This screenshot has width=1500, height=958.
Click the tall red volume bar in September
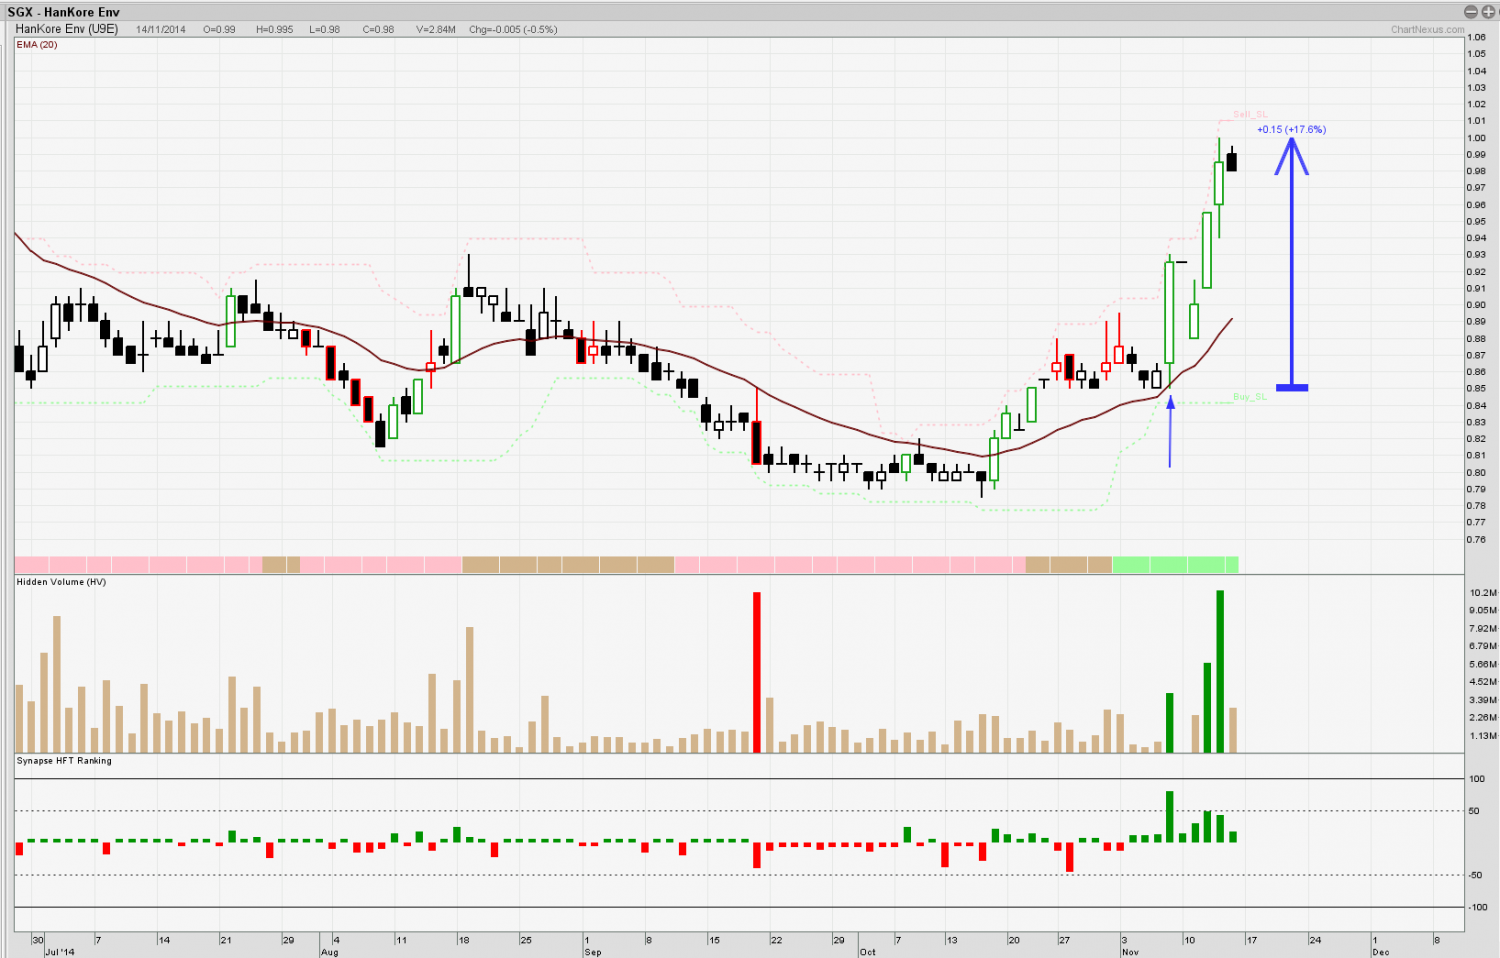tap(757, 672)
